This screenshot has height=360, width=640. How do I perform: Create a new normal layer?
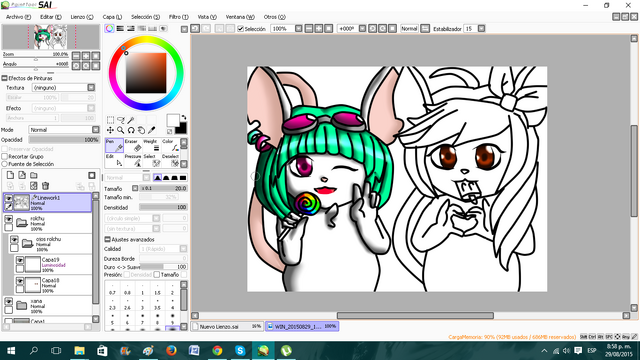(10, 176)
